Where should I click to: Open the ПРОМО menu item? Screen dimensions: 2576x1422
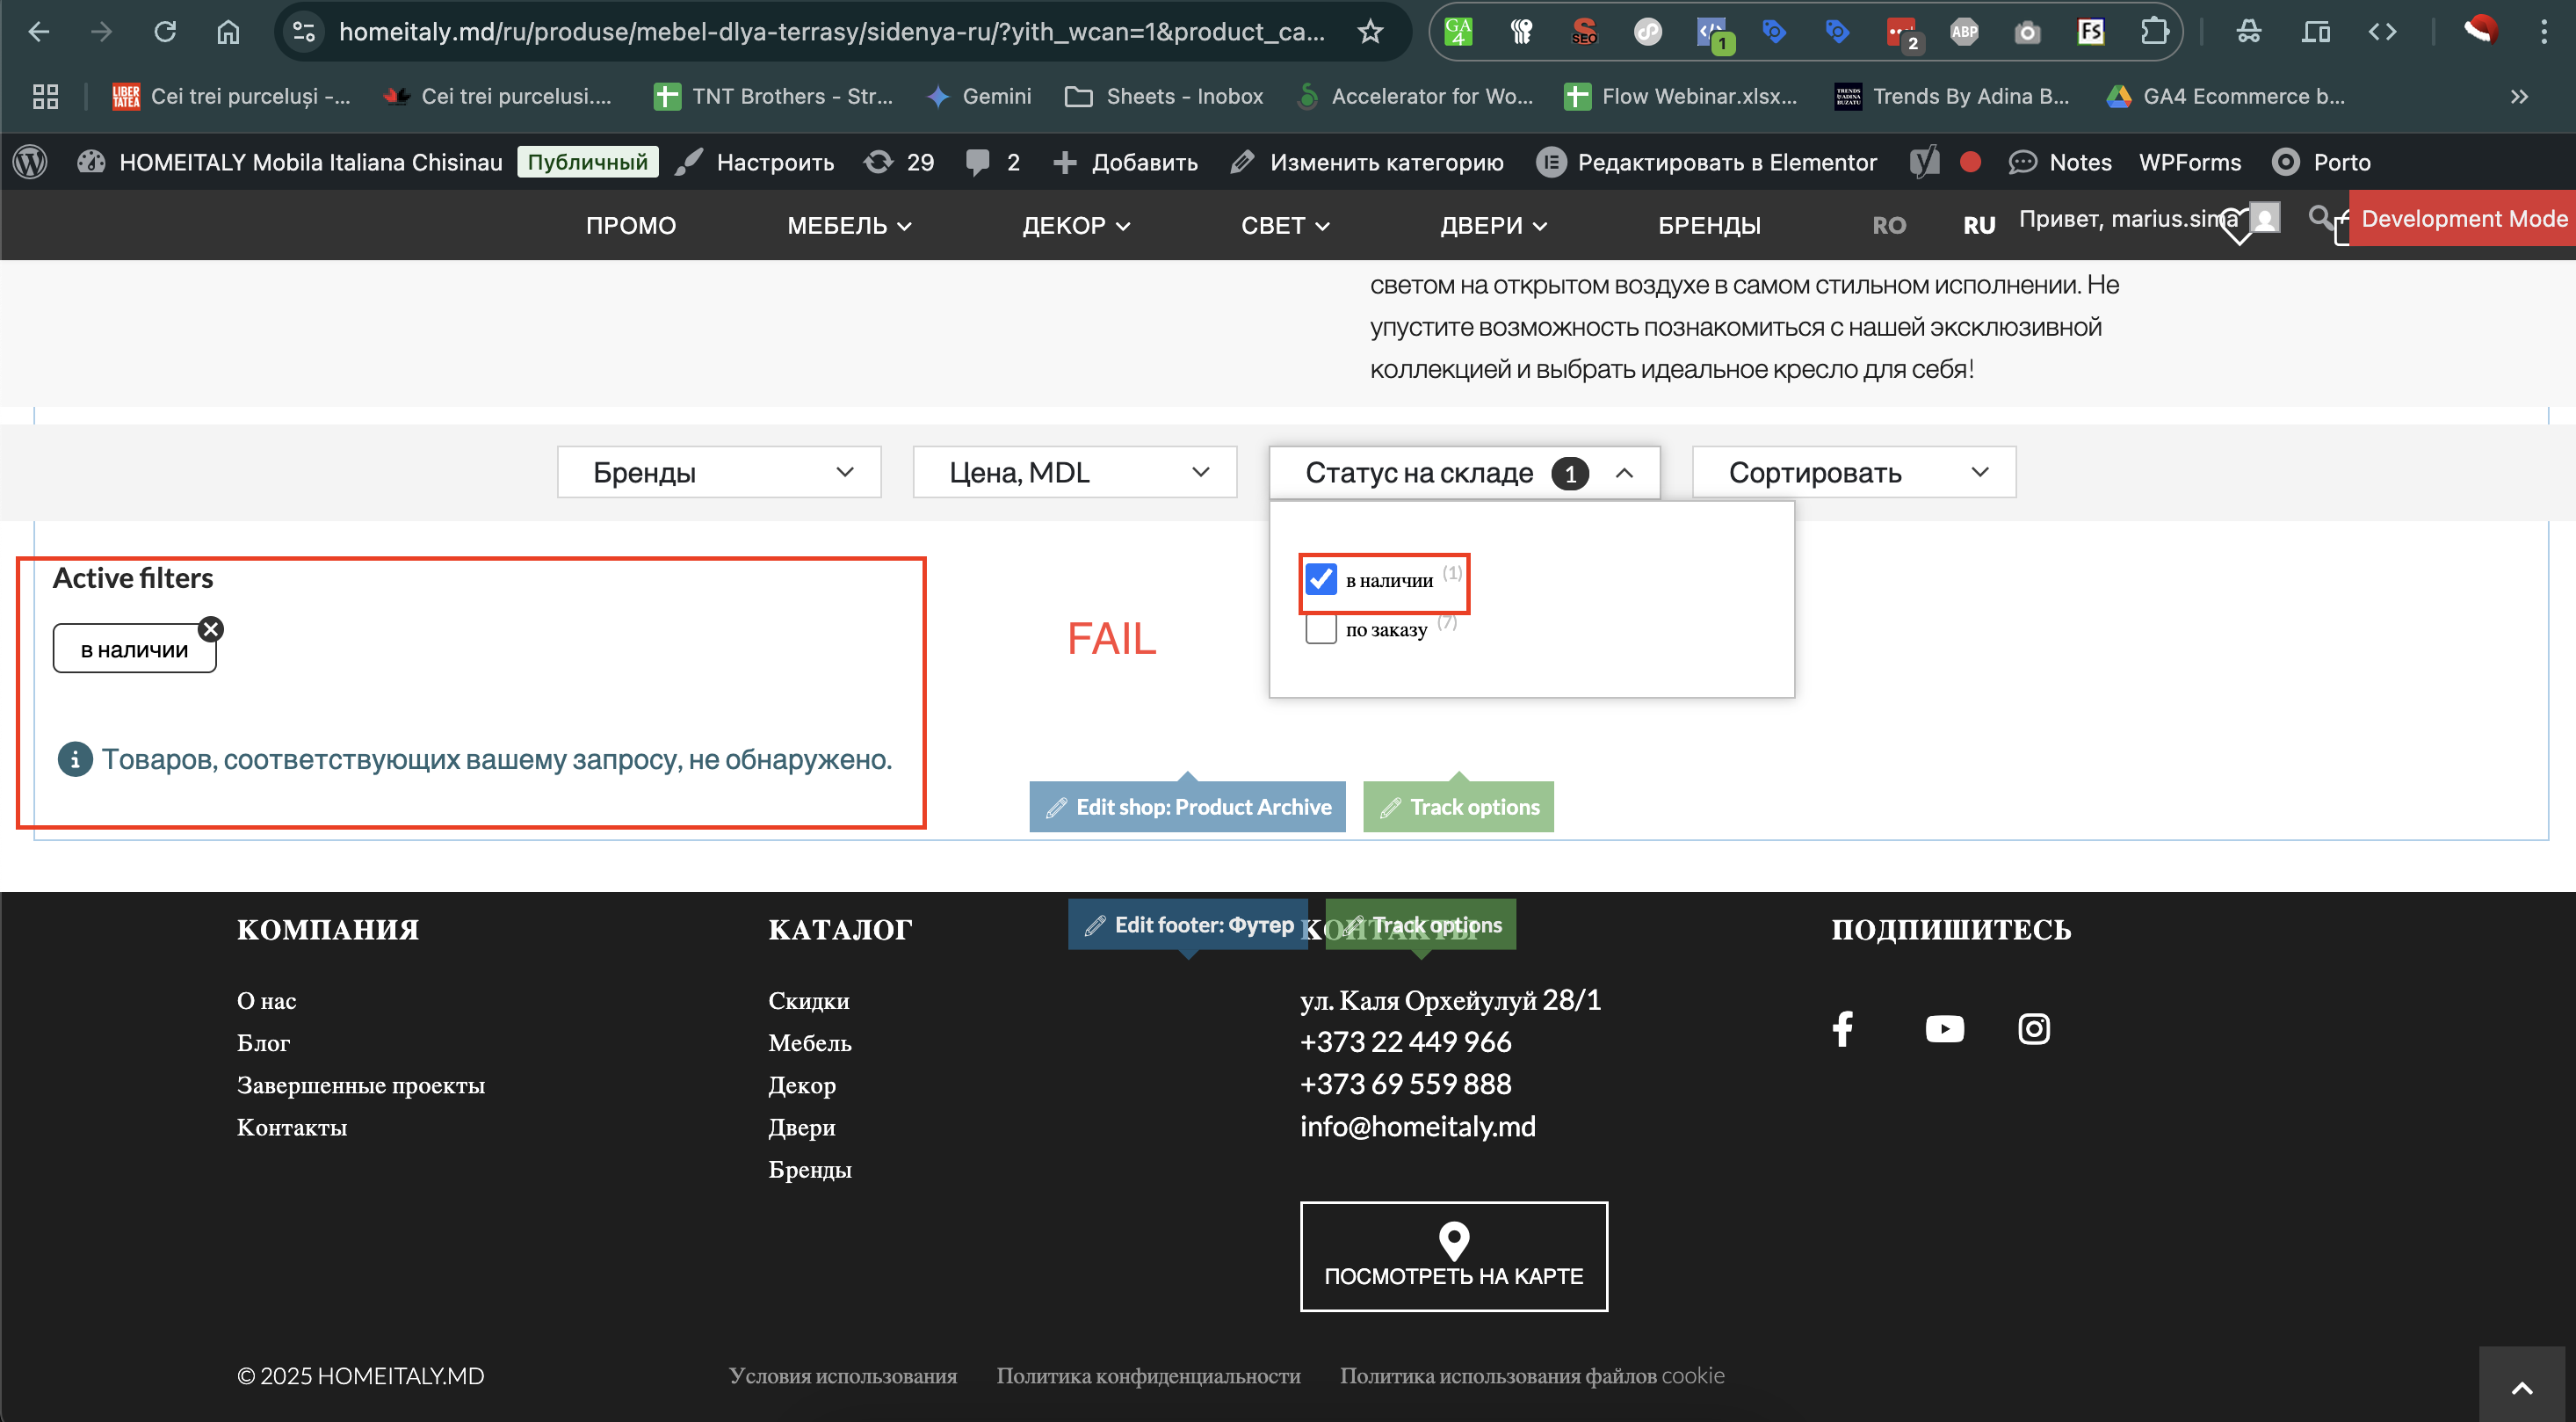tap(631, 226)
